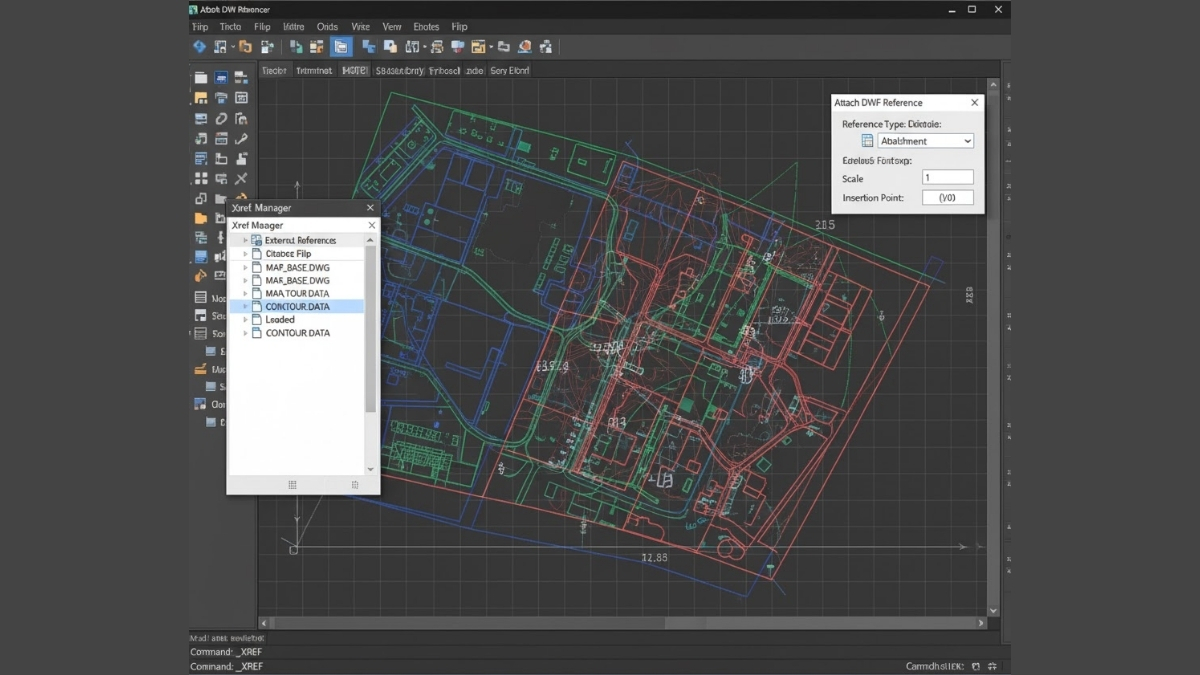This screenshot has width=1200, height=675.
Task: Click the table icon beside the Reference Type dropdown
Action: [x=867, y=141]
